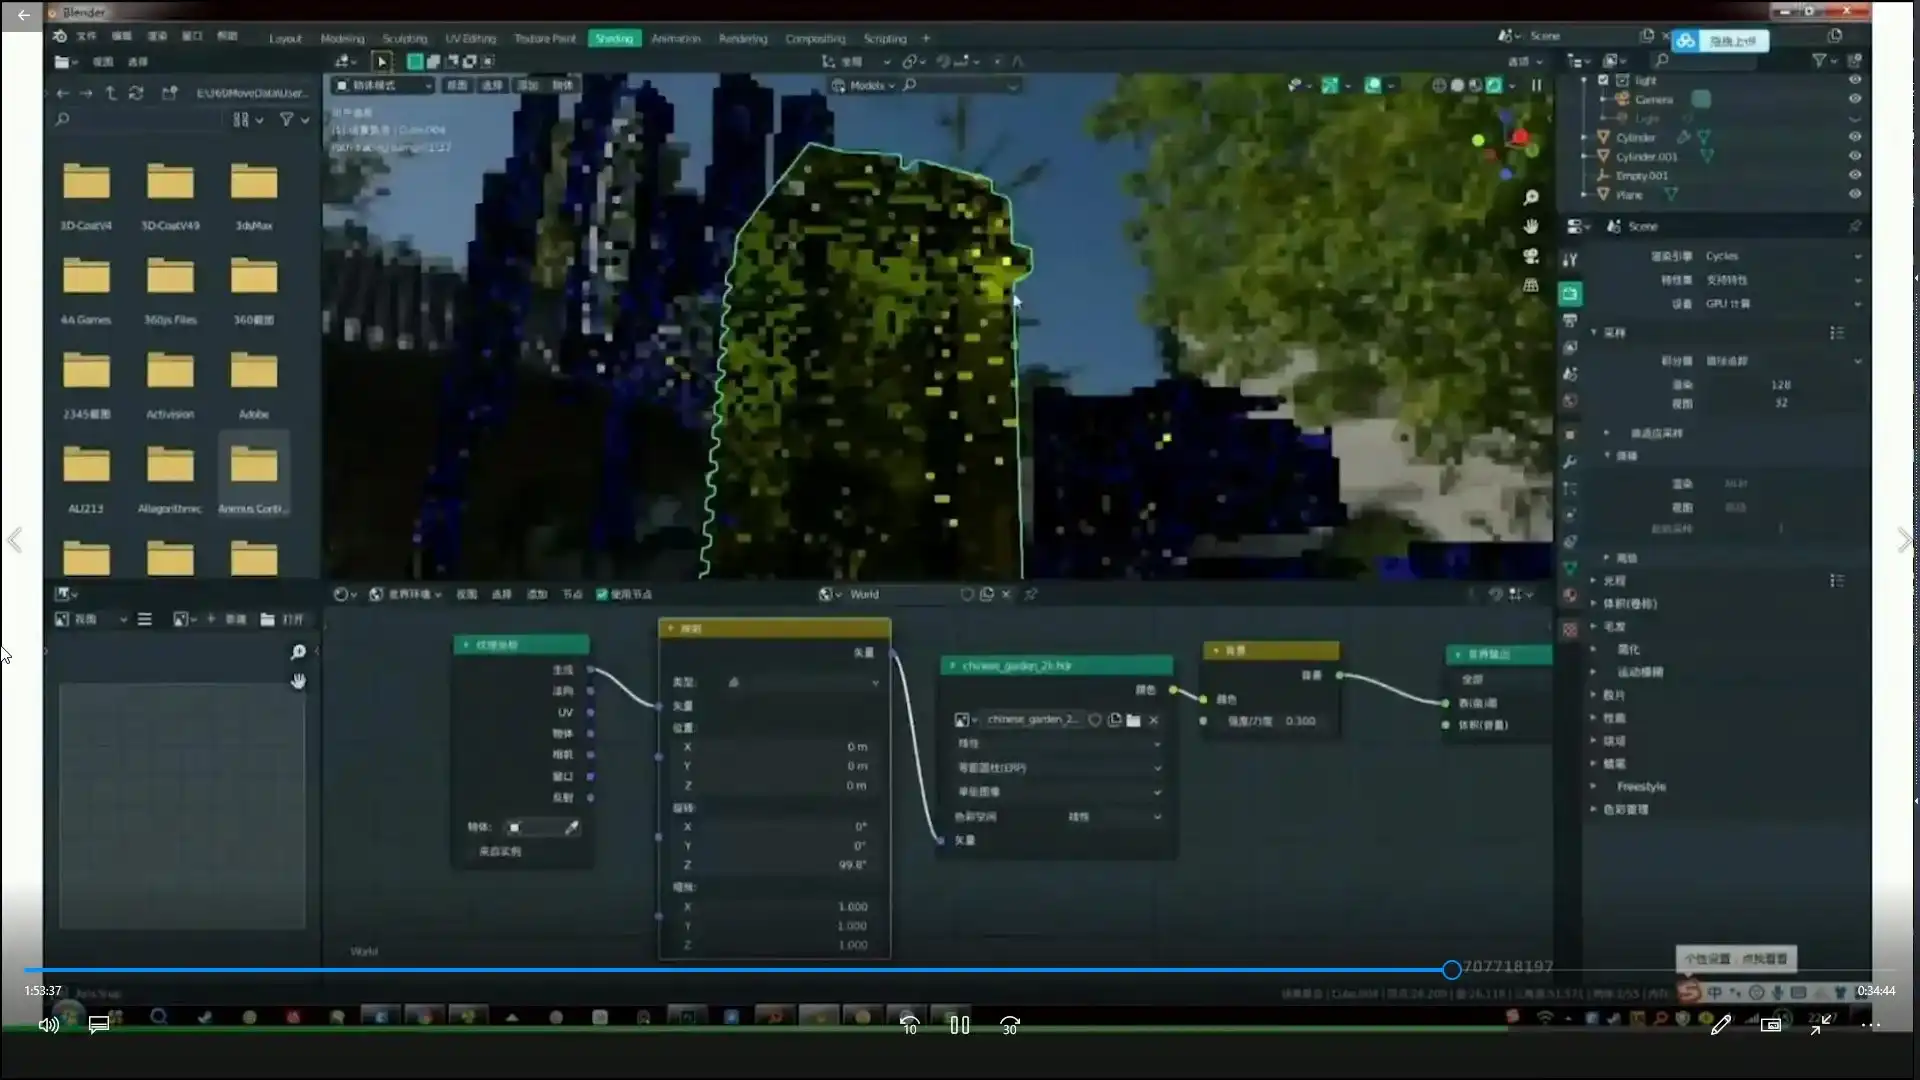
Task: Click the viewport zoom magnifier gizmo
Action: [1530, 197]
